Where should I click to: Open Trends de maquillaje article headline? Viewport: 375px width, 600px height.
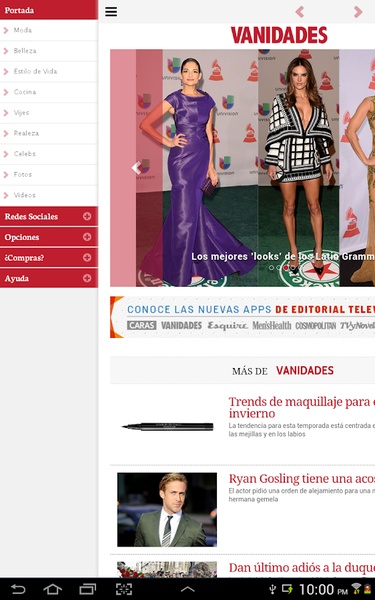click(302, 408)
